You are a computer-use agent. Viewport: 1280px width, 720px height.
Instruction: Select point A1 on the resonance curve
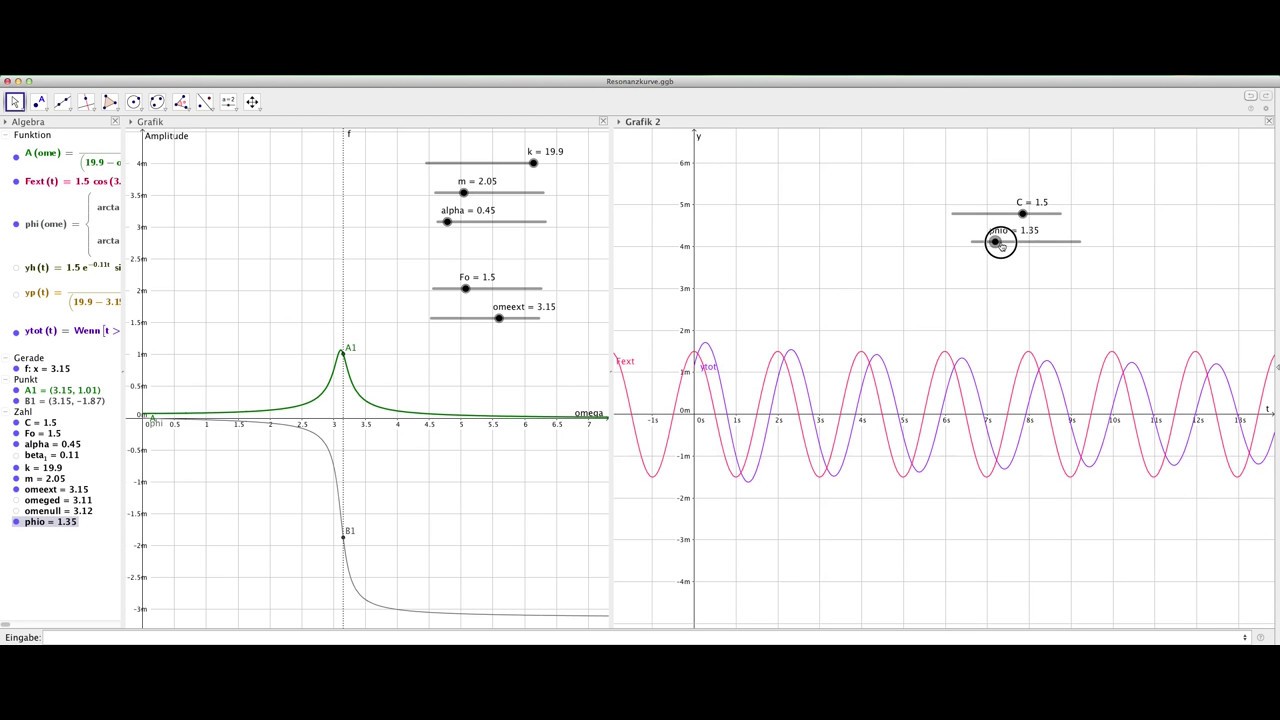pyautogui.click(x=342, y=353)
